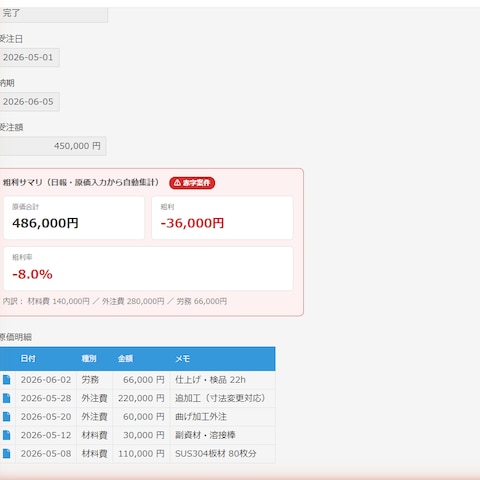Select the 原価合計 value 486,000円
This screenshot has width=480, height=480.
pyautogui.click(x=45, y=223)
